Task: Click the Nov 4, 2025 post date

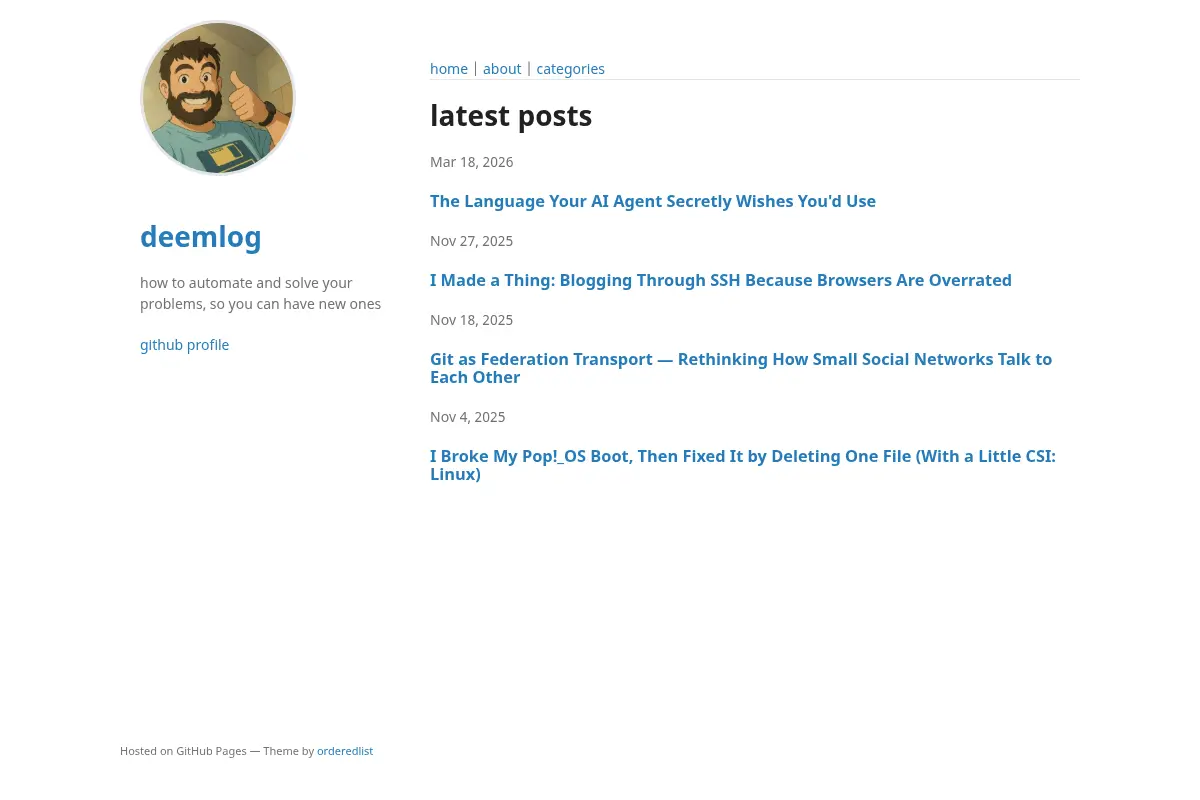Action: tap(467, 417)
